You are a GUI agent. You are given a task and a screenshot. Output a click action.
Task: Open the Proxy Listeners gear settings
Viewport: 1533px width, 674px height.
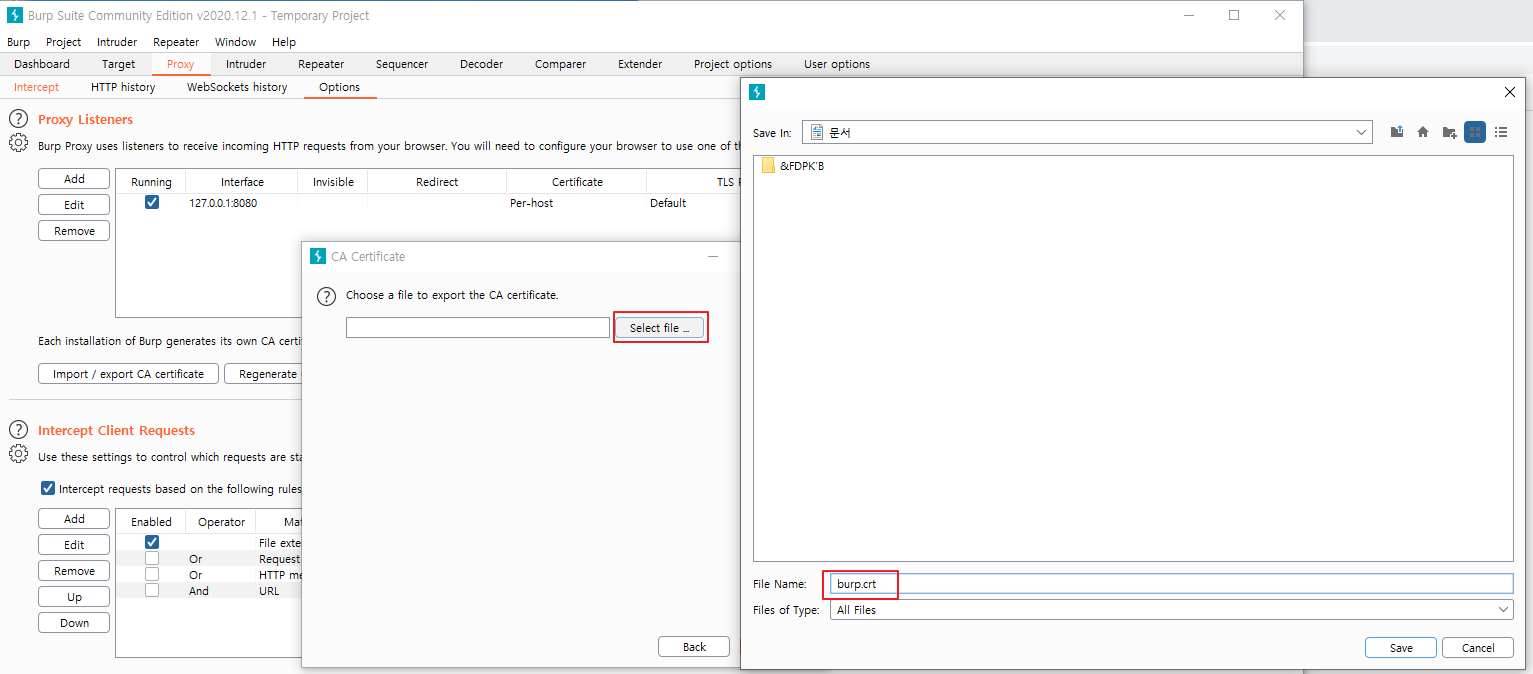18,144
